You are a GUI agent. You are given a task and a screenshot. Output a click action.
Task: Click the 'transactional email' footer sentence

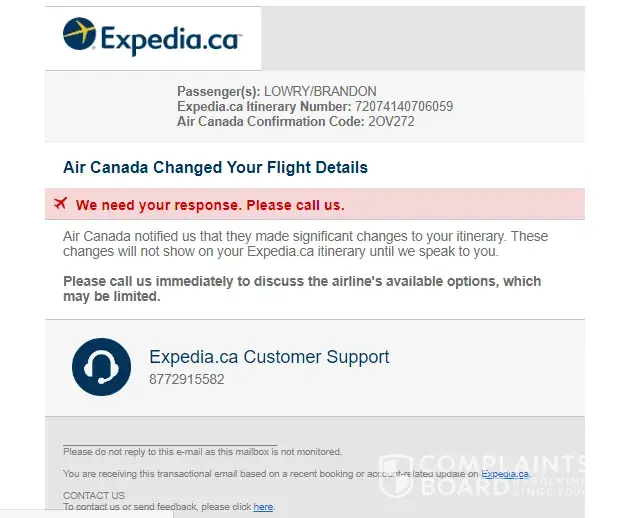coord(270,474)
